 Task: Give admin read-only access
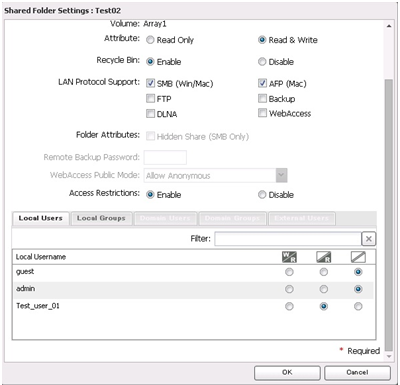click(x=323, y=289)
